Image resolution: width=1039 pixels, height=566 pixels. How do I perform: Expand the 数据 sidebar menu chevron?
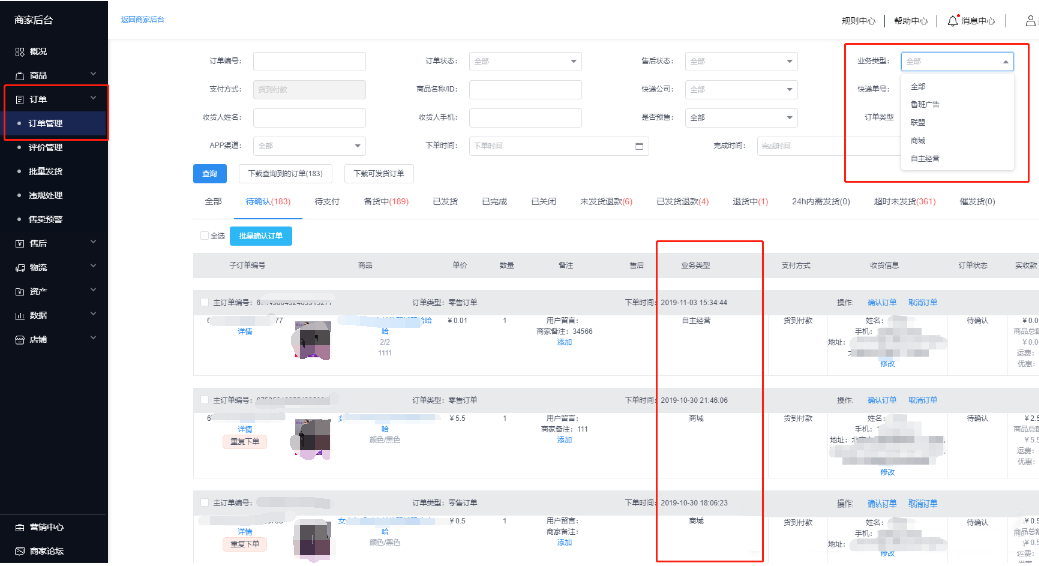tap(93, 313)
